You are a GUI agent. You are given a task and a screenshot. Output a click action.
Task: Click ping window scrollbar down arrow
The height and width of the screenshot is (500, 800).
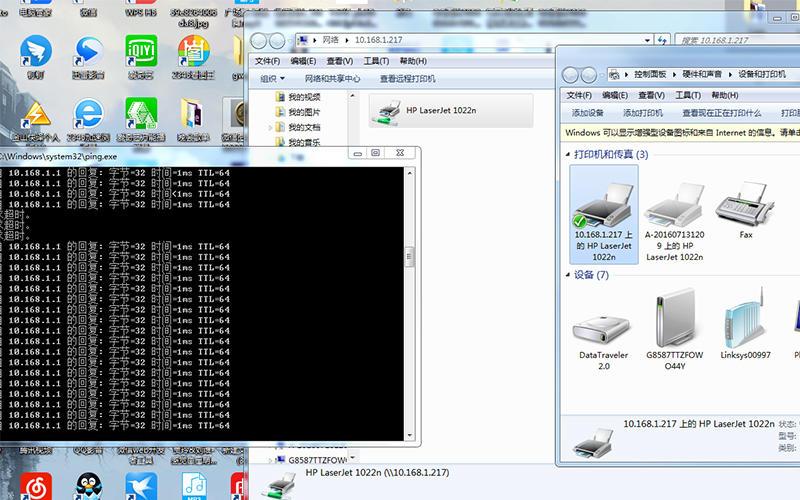click(x=409, y=435)
